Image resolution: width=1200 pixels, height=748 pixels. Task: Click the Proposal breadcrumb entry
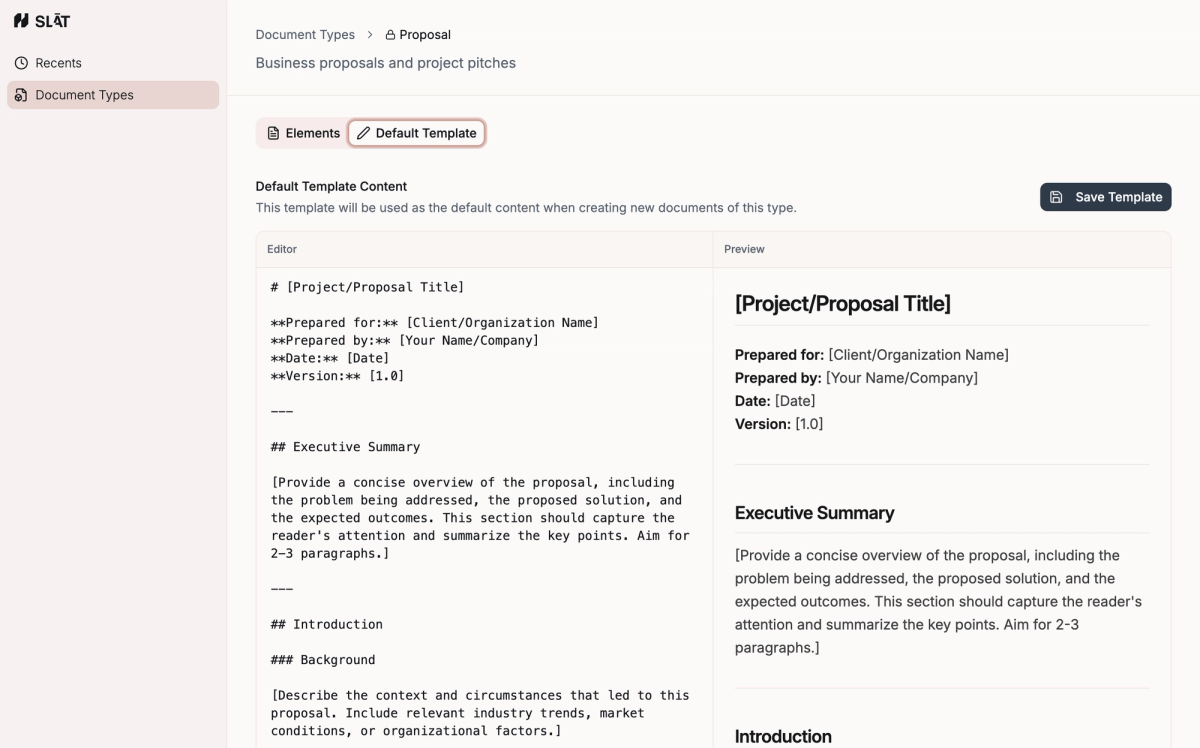pos(424,34)
